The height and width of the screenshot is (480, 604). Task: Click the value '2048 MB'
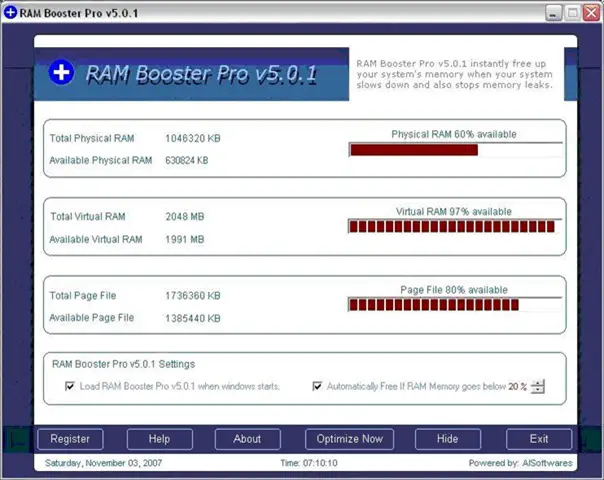[x=185, y=217]
